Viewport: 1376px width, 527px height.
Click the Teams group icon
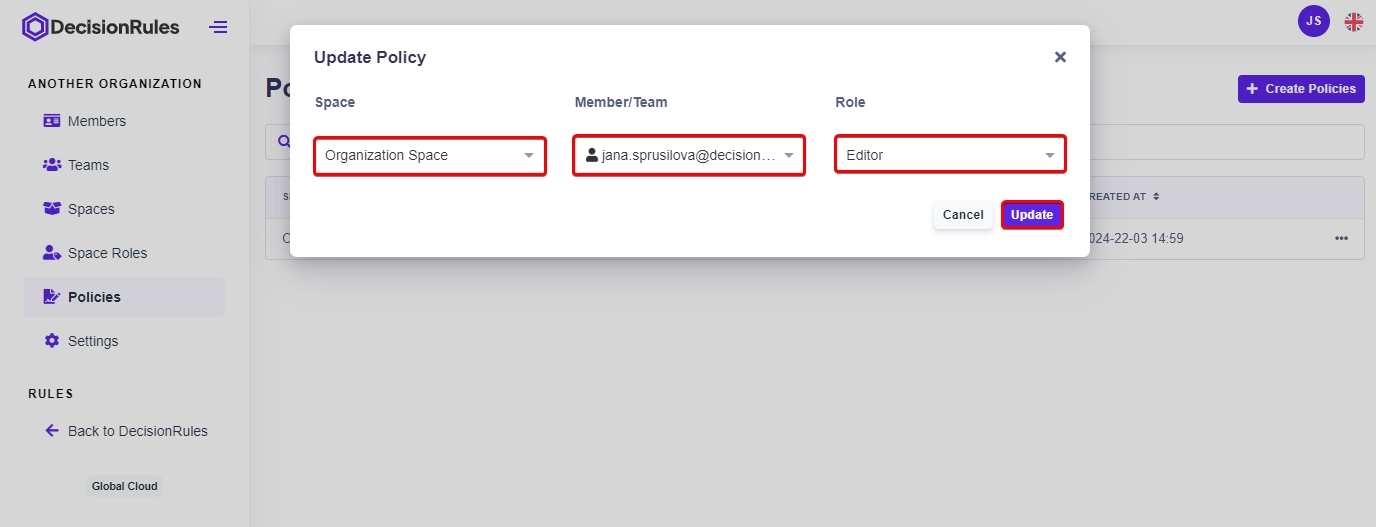52,165
